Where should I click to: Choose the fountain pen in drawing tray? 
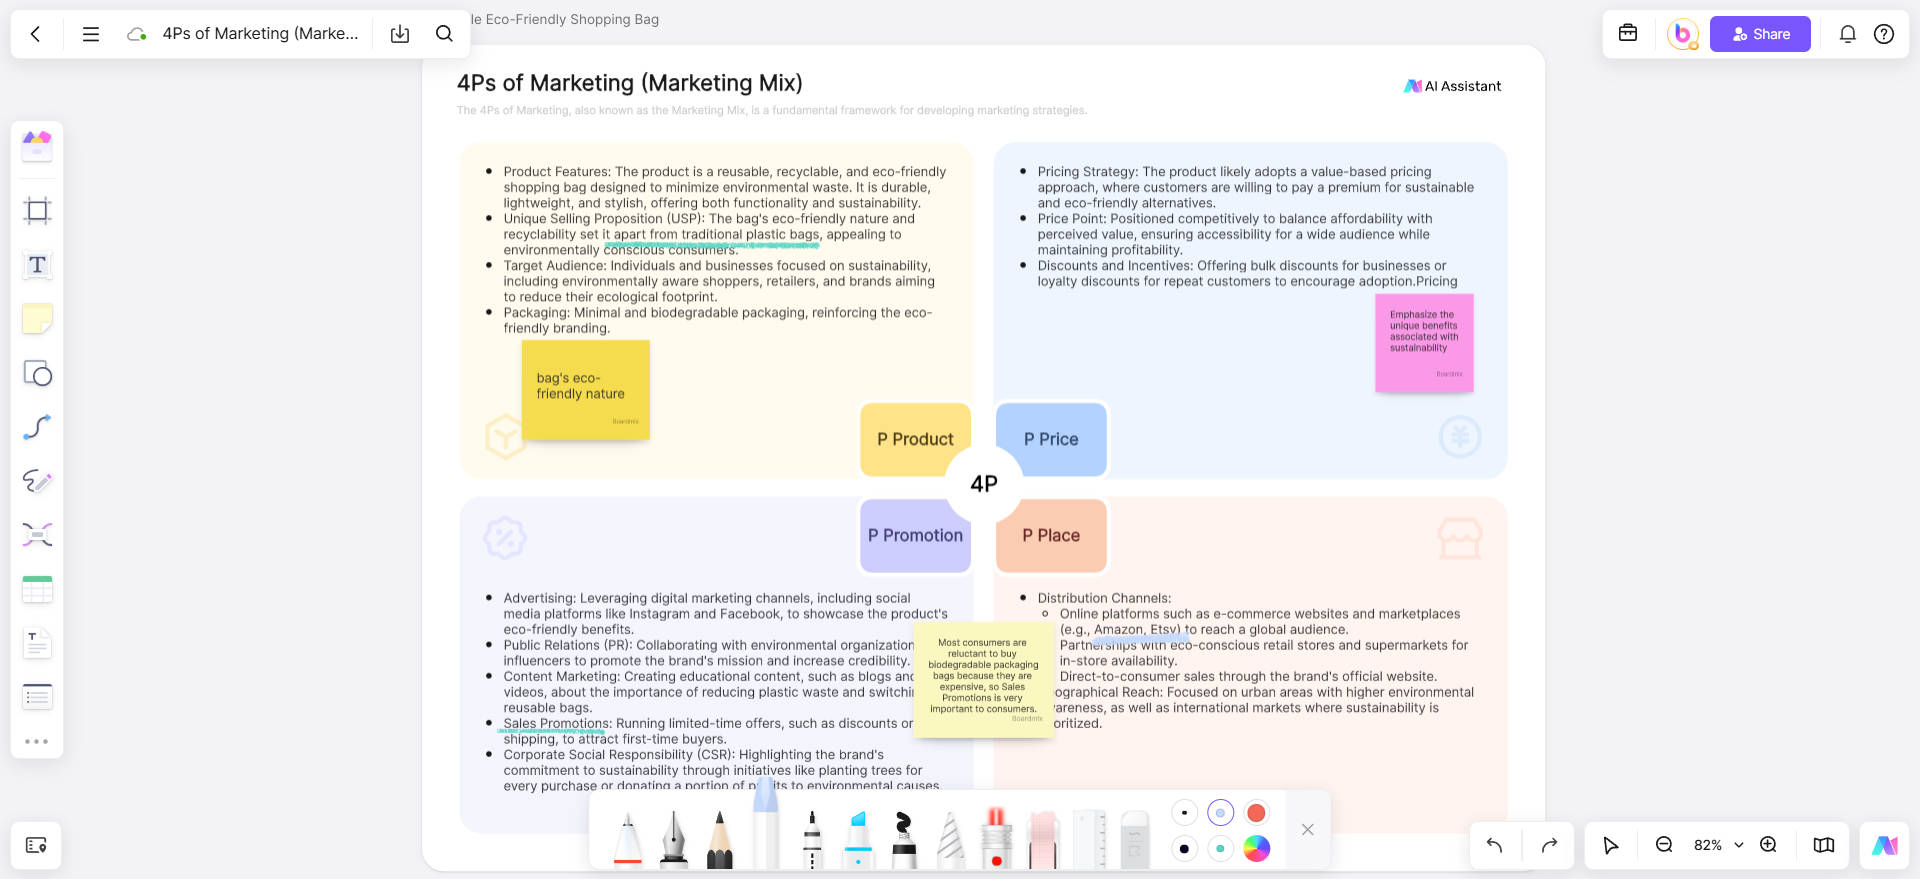[674, 838]
